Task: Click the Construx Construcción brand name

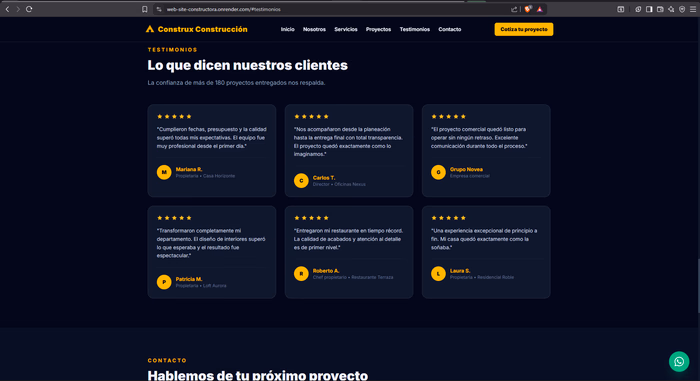Action: 203,29
